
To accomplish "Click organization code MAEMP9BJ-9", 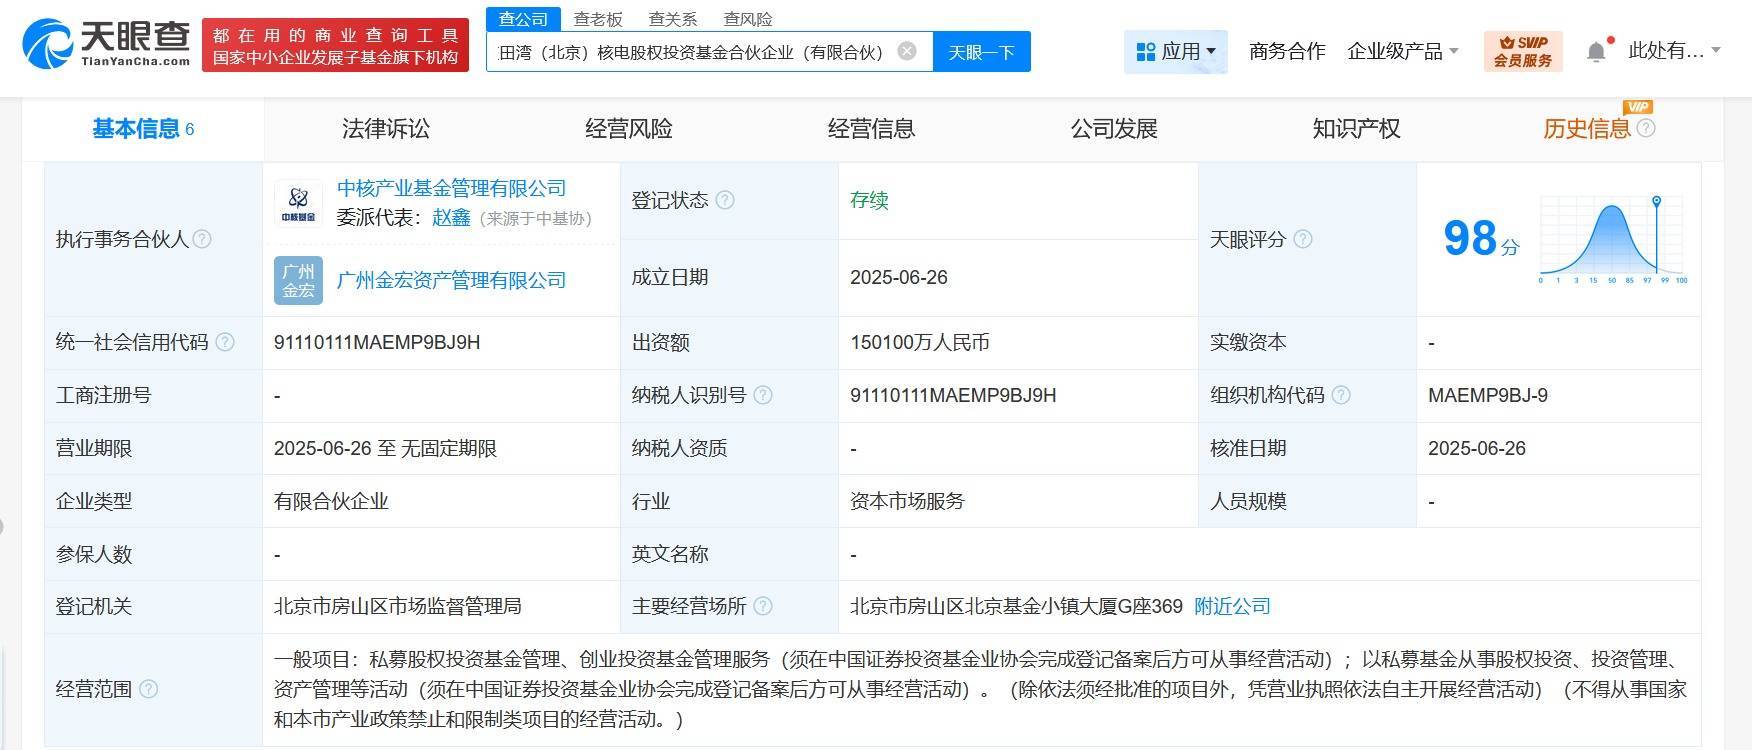I will pyautogui.click(x=1488, y=395).
